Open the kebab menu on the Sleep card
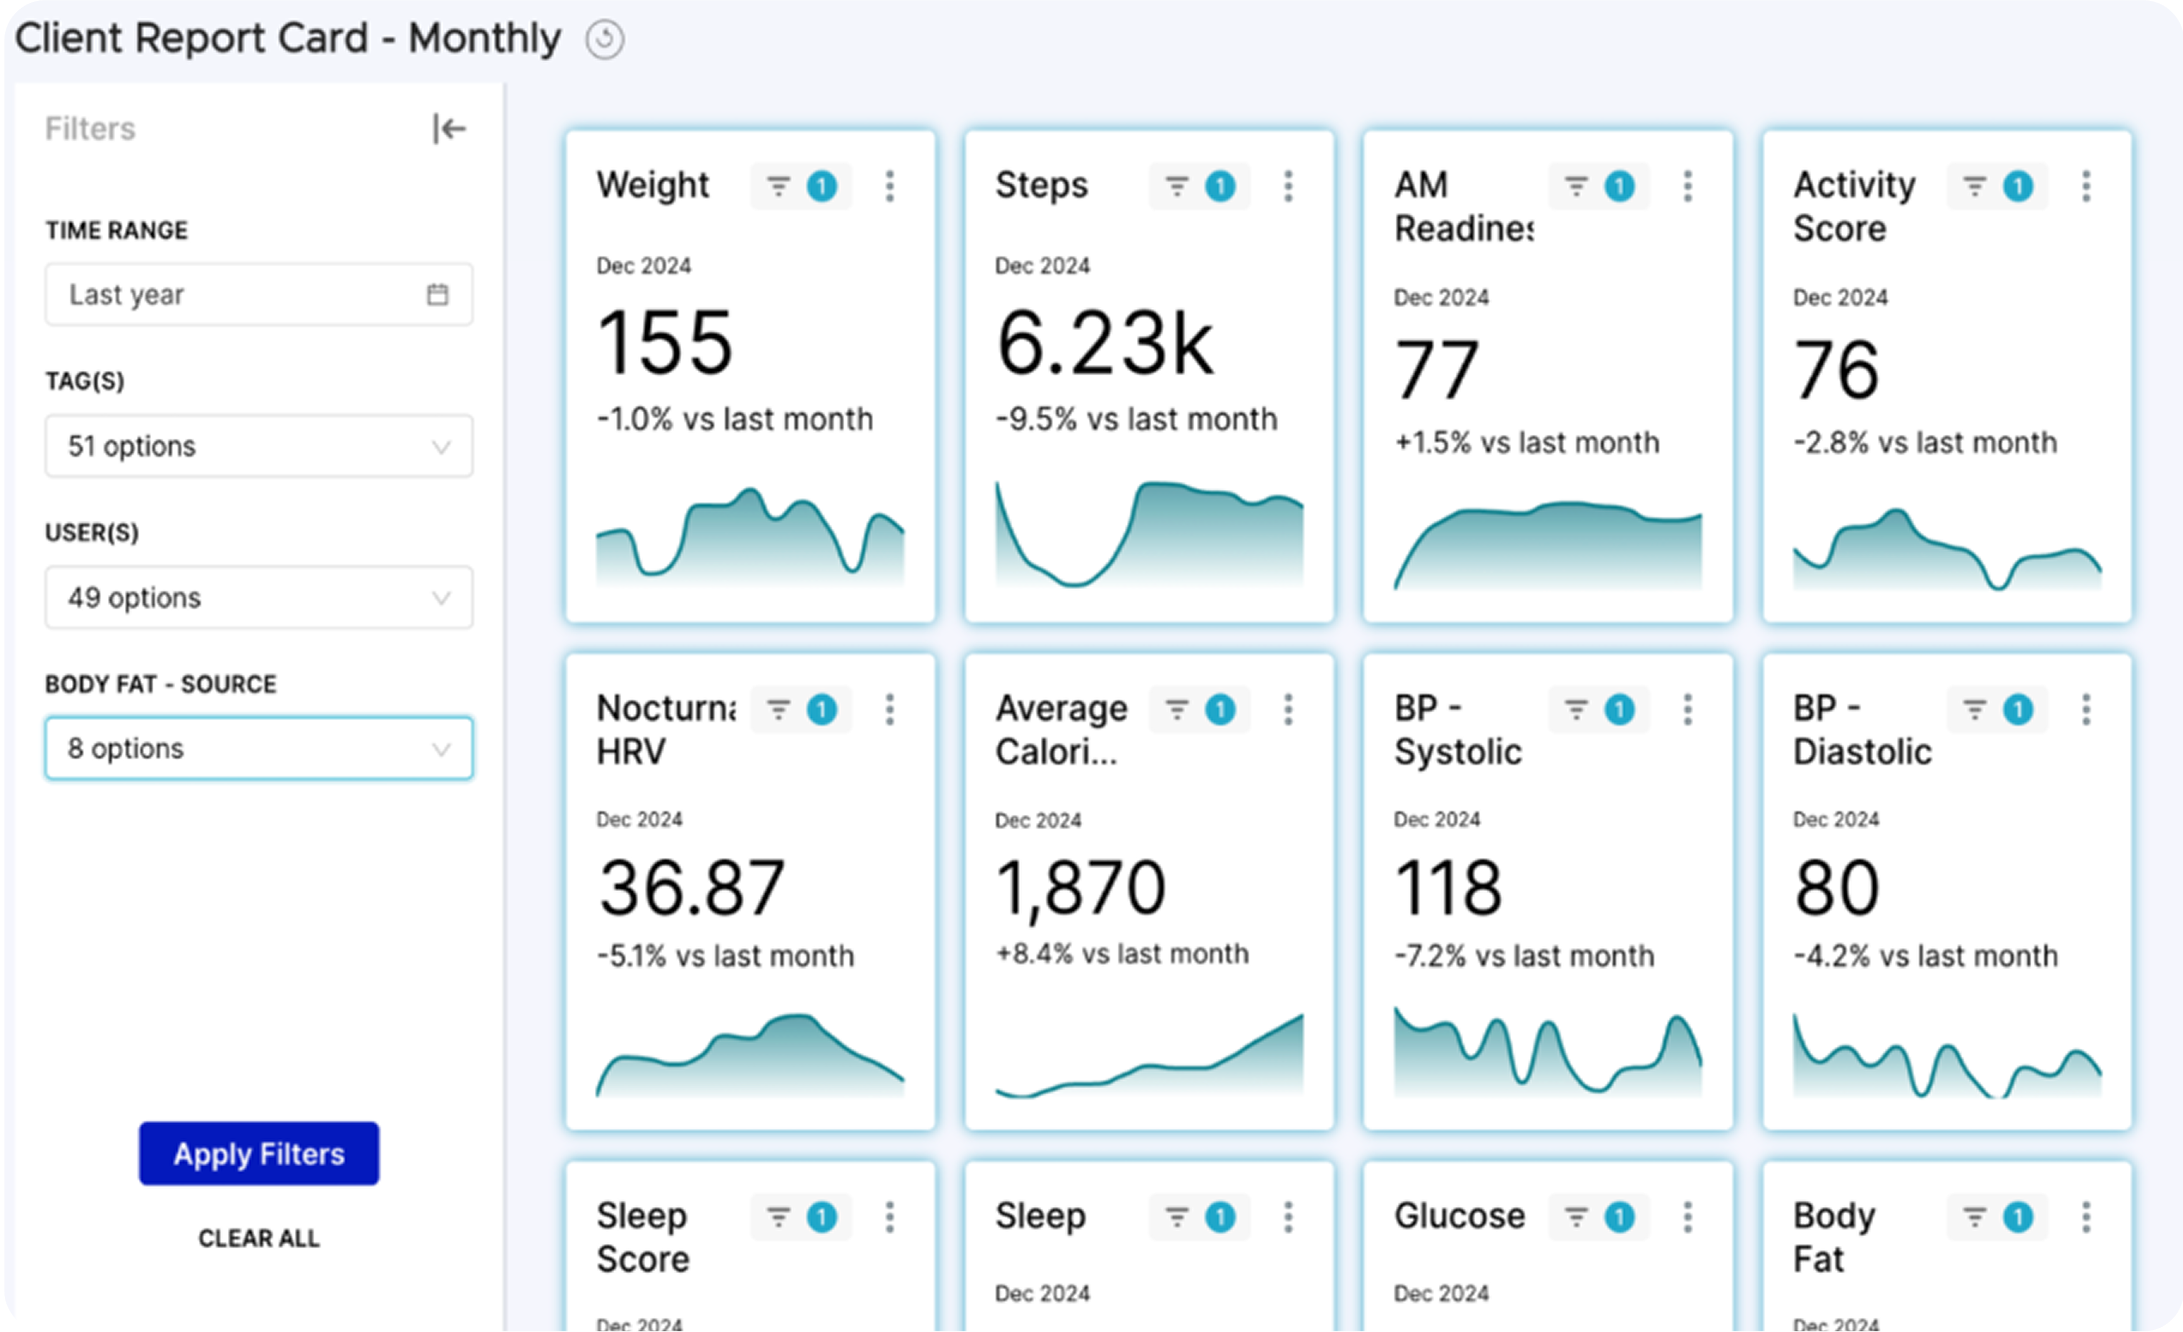The height and width of the screenshot is (1332, 2183). 1288,1217
